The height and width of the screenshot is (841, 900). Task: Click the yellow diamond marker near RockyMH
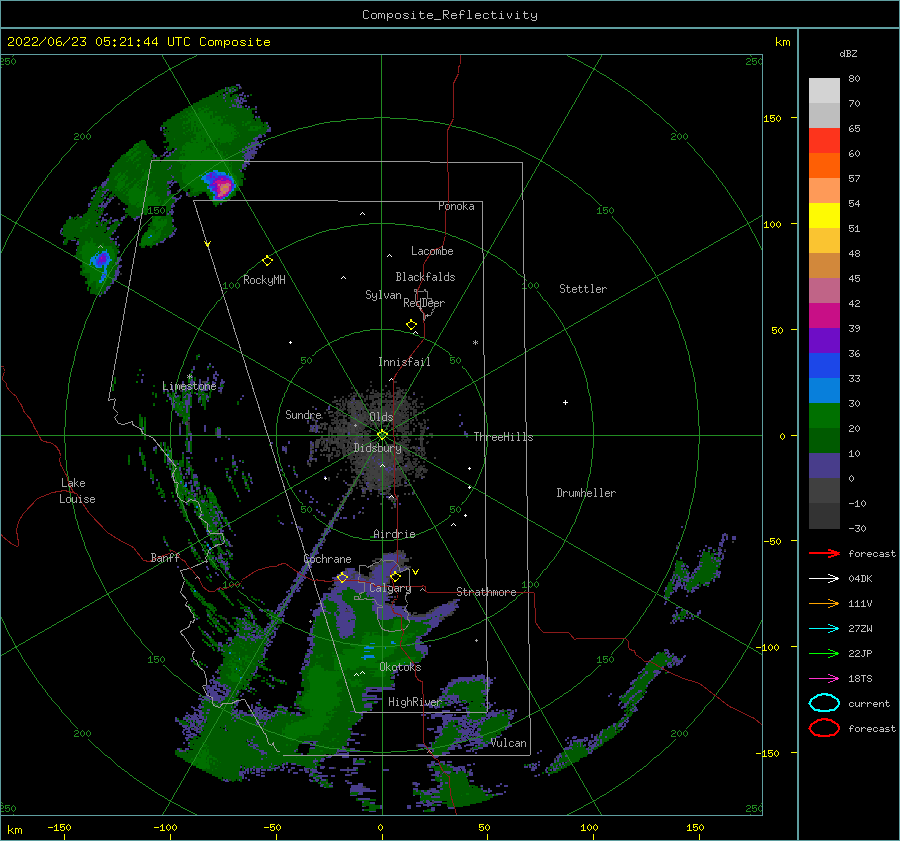pyautogui.click(x=267, y=261)
